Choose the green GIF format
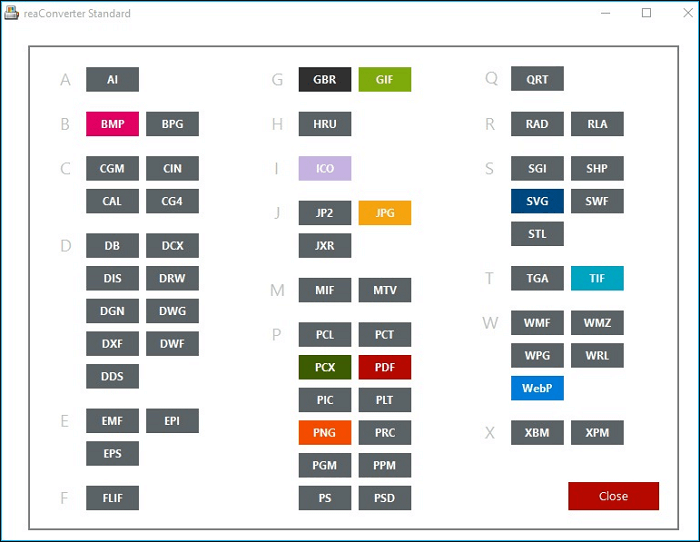Image resolution: width=700 pixels, height=542 pixels. point(385,79)
